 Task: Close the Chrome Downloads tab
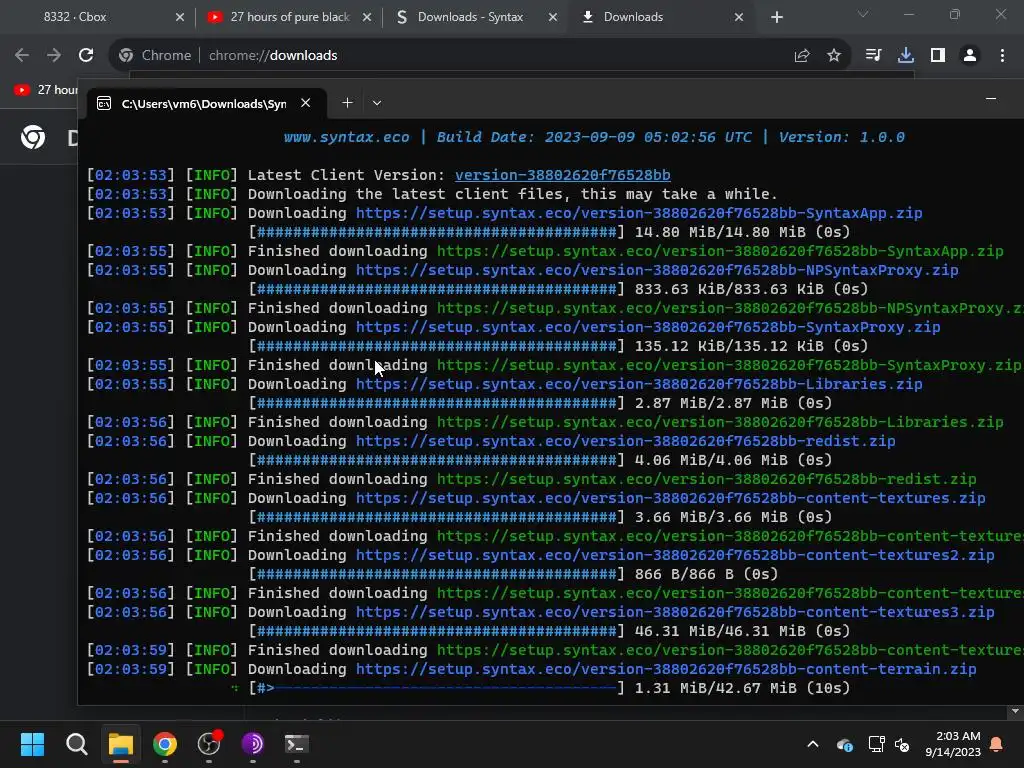coord(739,17)
